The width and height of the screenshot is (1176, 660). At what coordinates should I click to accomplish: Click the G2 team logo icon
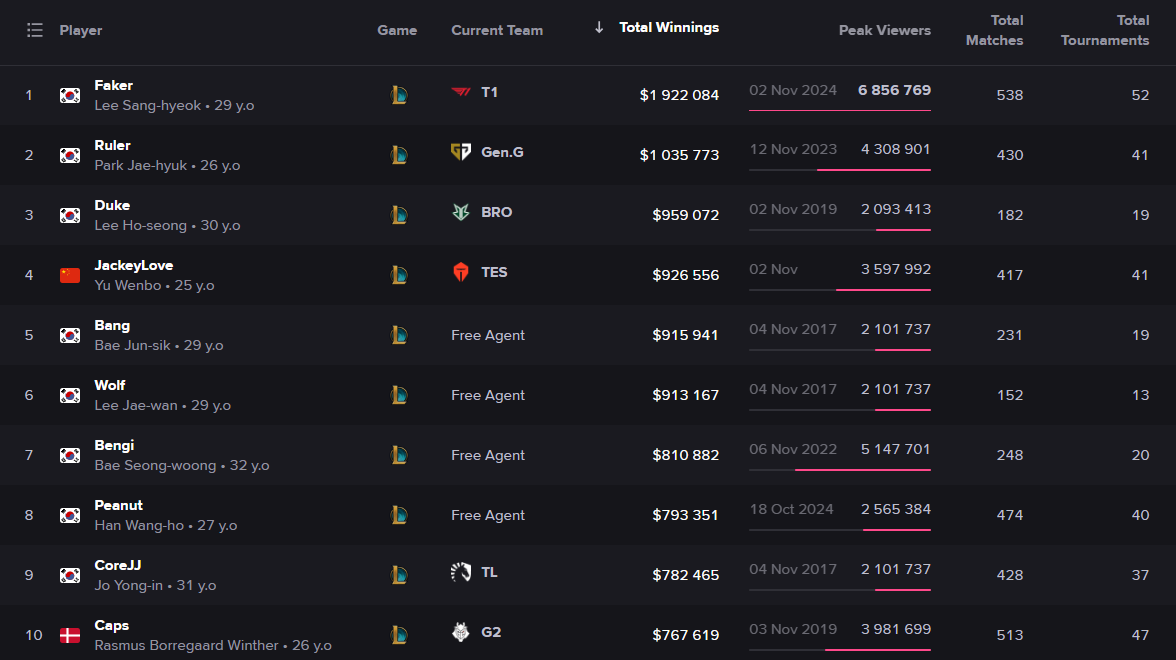click(460, 632)
